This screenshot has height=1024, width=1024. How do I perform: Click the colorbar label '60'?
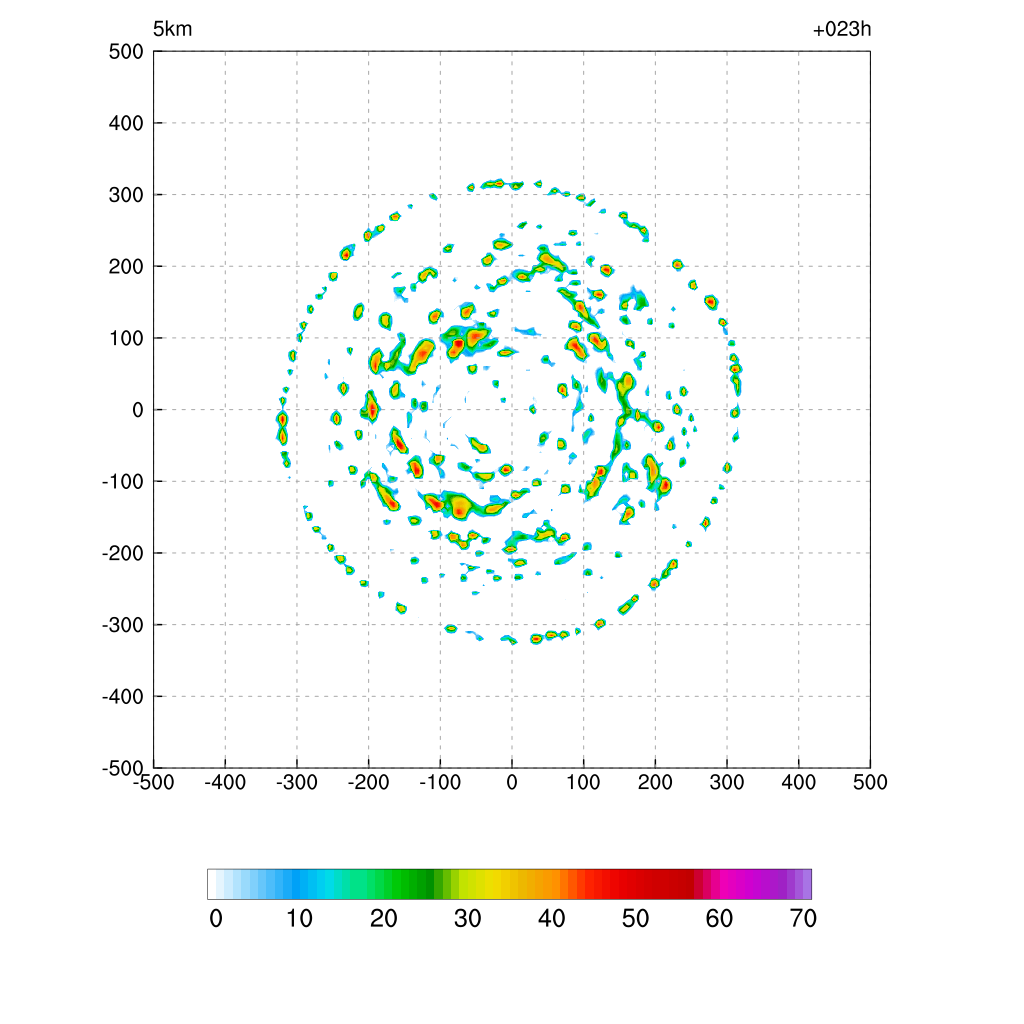pos(719,919)
